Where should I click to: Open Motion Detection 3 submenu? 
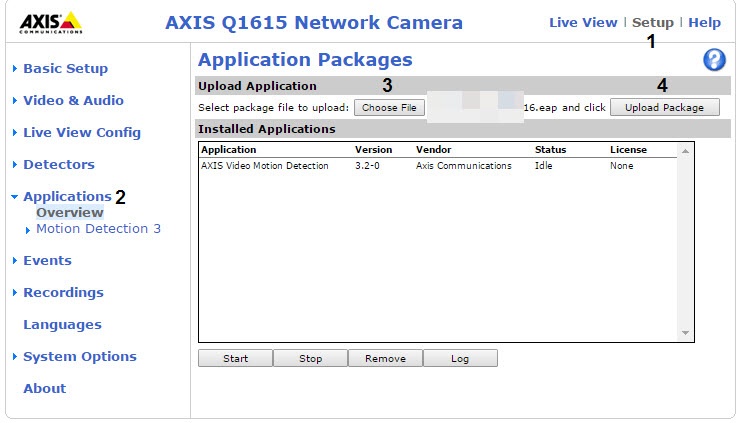click(x=98, y=229)
